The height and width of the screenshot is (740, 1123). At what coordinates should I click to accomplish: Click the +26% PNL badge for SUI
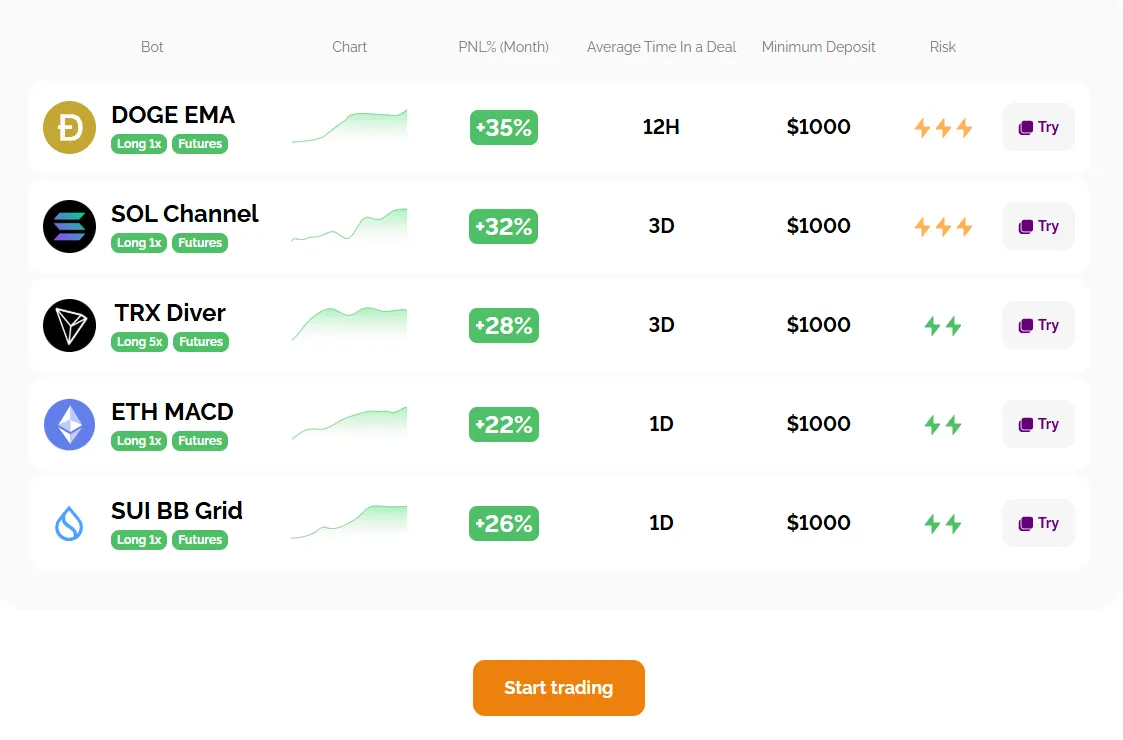[x=504, y=523]
